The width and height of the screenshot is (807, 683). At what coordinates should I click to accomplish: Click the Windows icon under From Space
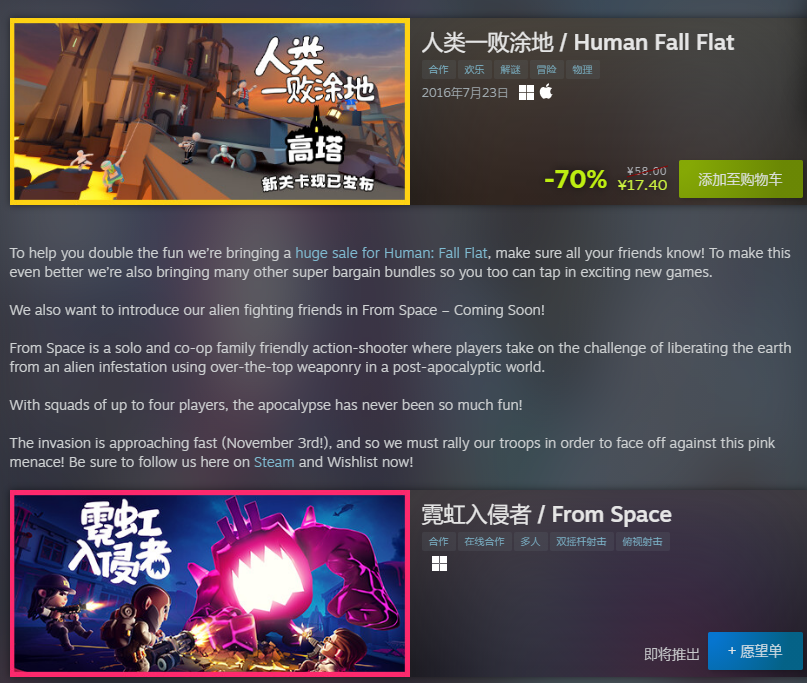point(439,564)
